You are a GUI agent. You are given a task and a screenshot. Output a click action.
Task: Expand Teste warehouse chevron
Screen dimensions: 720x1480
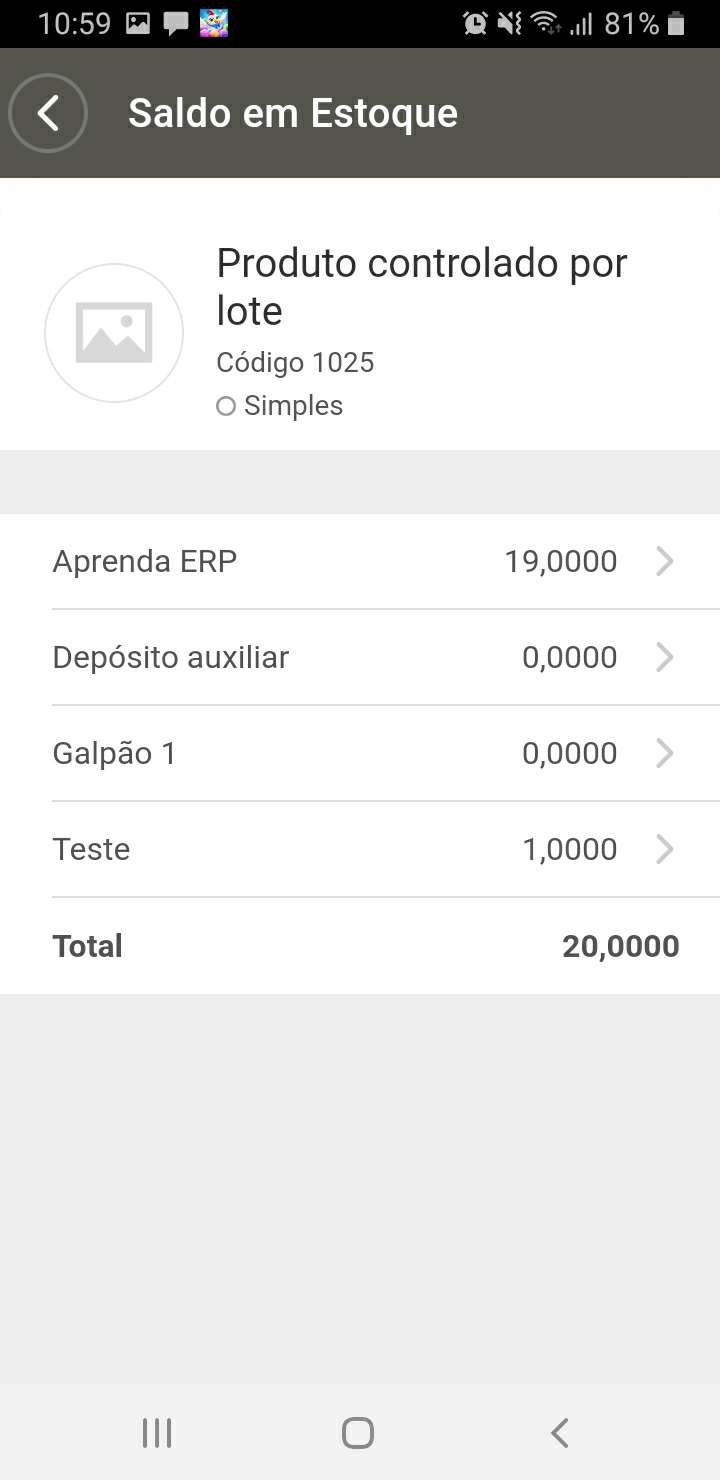664,849
